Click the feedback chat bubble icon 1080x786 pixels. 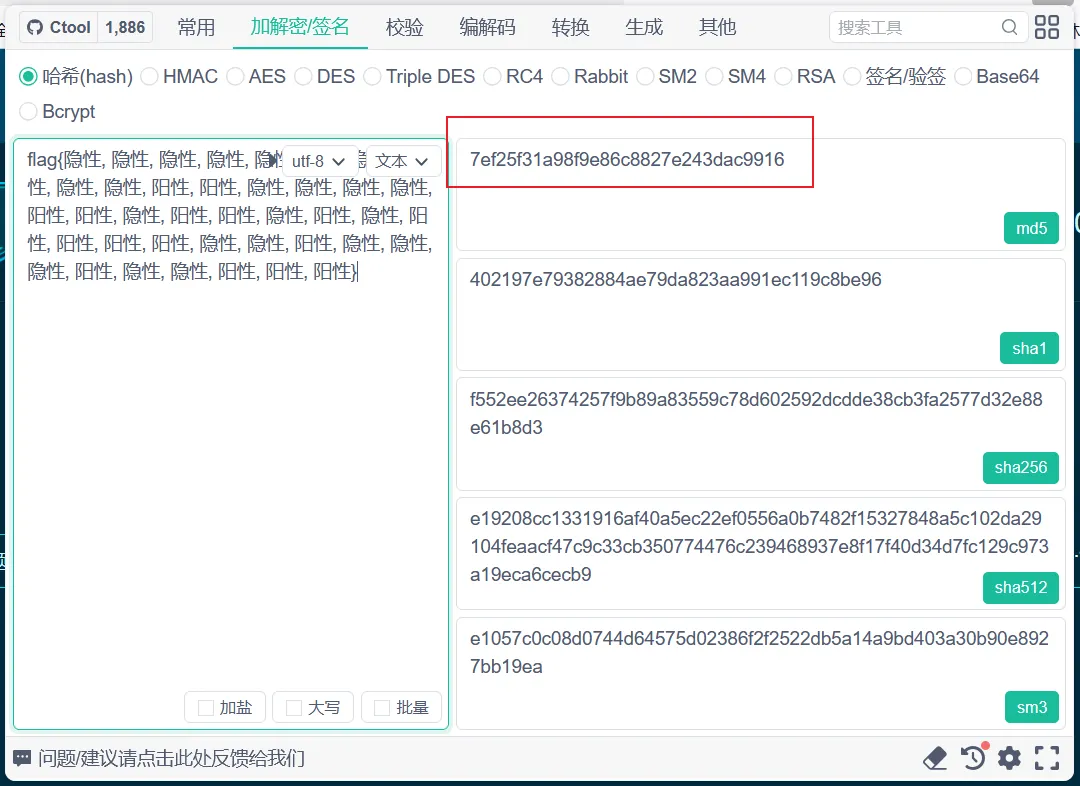(x=22, y=758)
